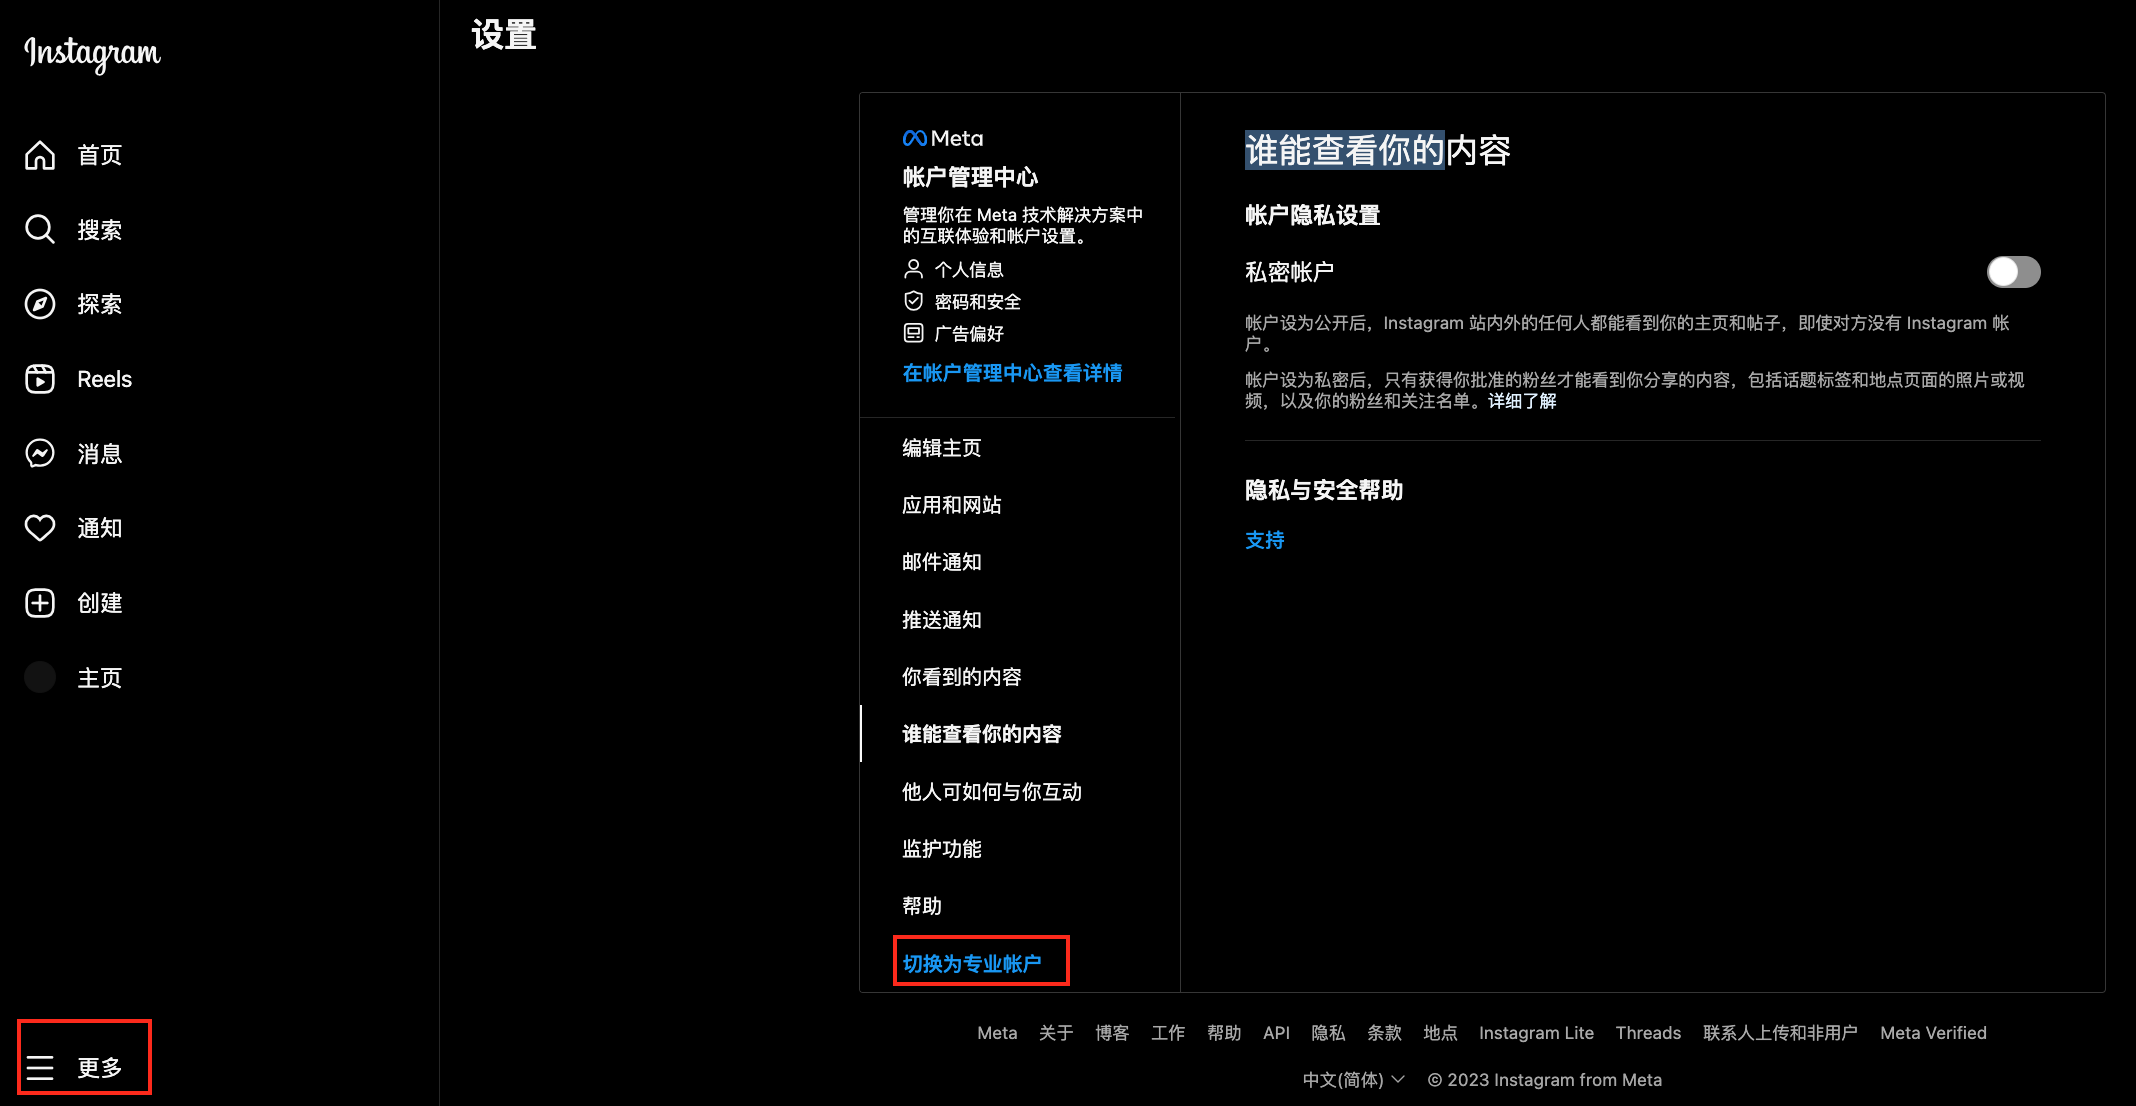
Task: Click 探索 label in sidebar
Action: pos(100,304)
